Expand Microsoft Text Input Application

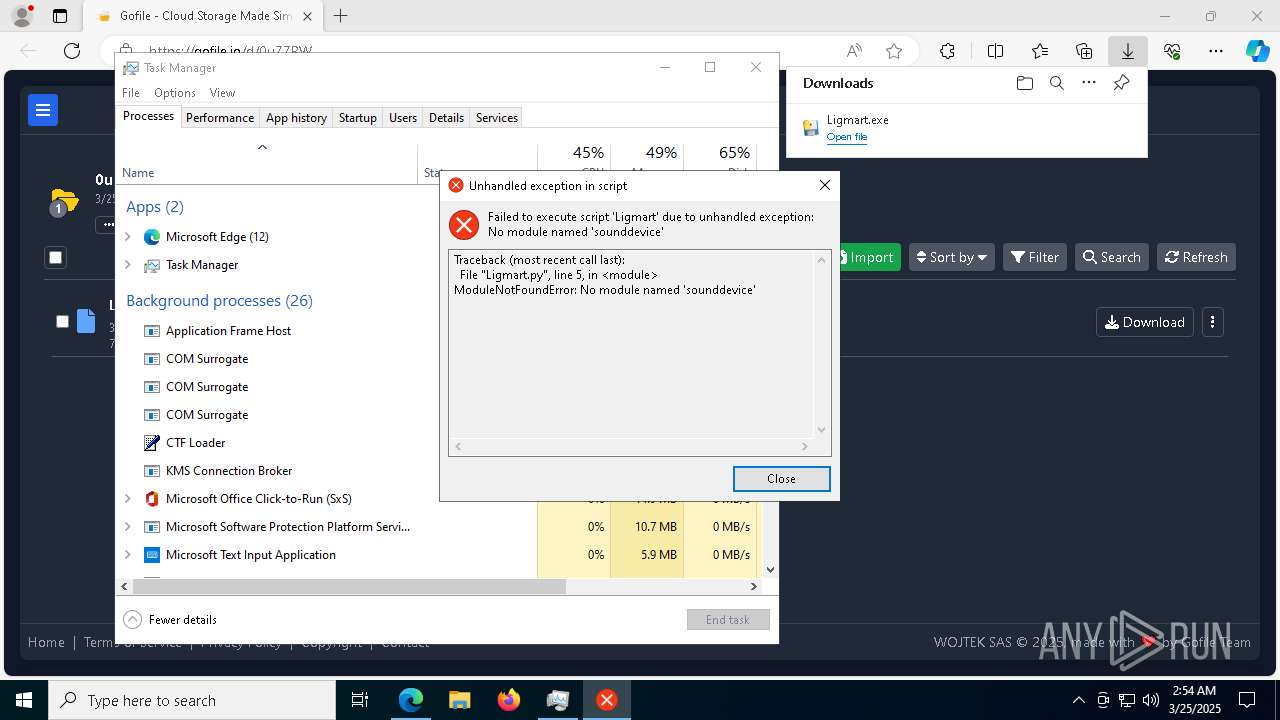(x=127, y=555)
